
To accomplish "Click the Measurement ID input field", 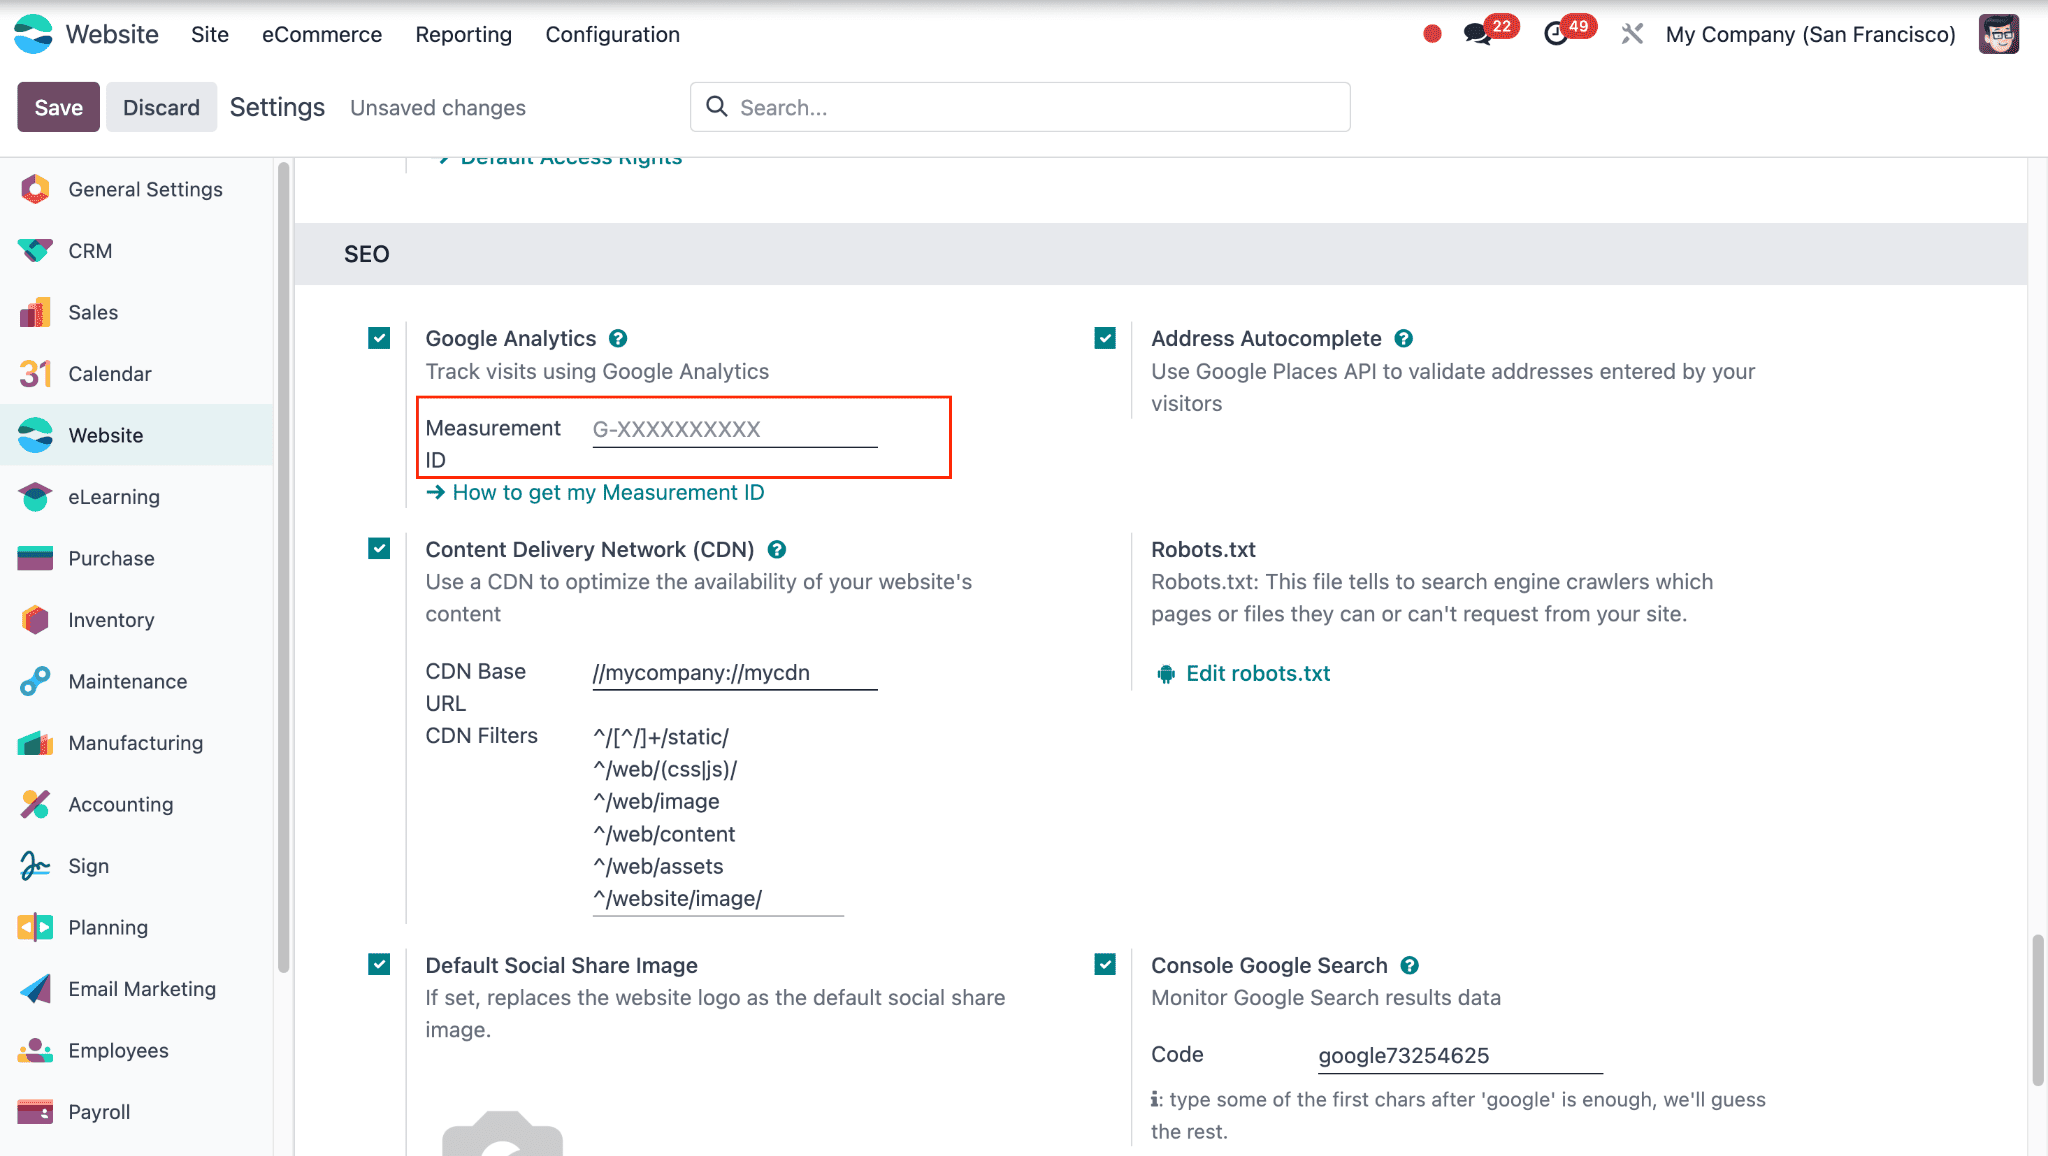I will [734, 430].
